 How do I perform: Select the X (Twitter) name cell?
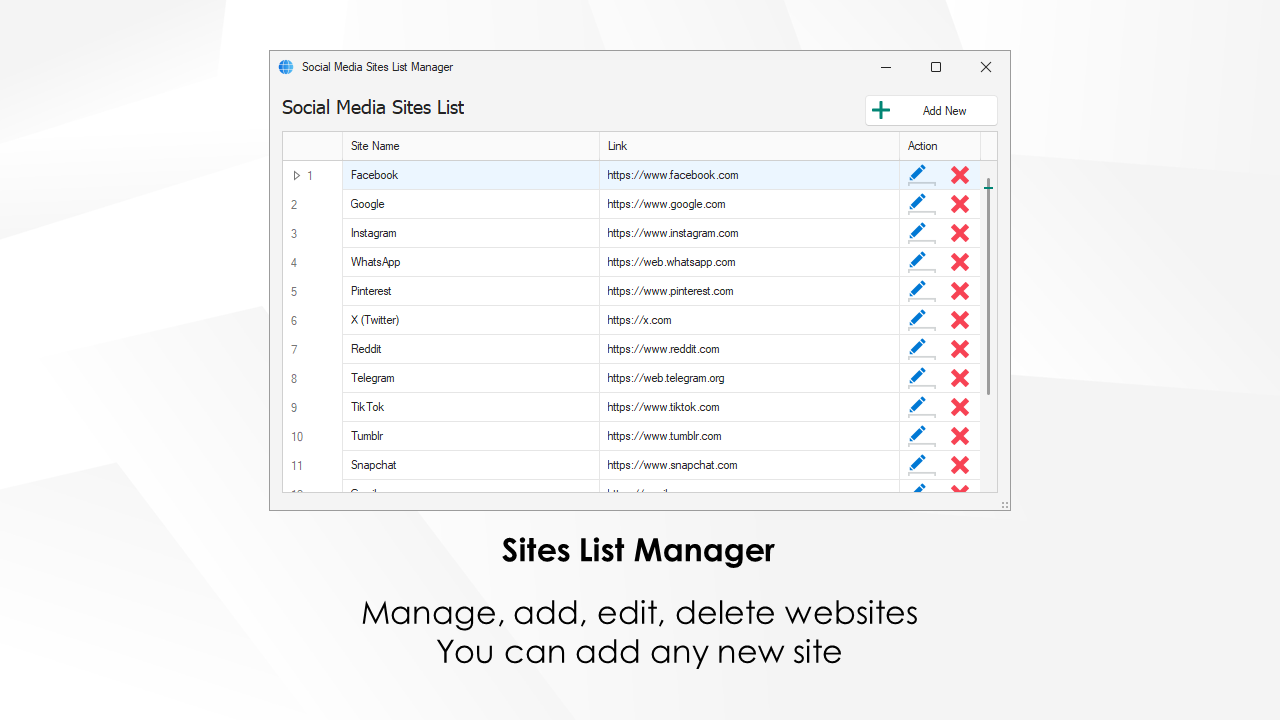tap(471, 320)
